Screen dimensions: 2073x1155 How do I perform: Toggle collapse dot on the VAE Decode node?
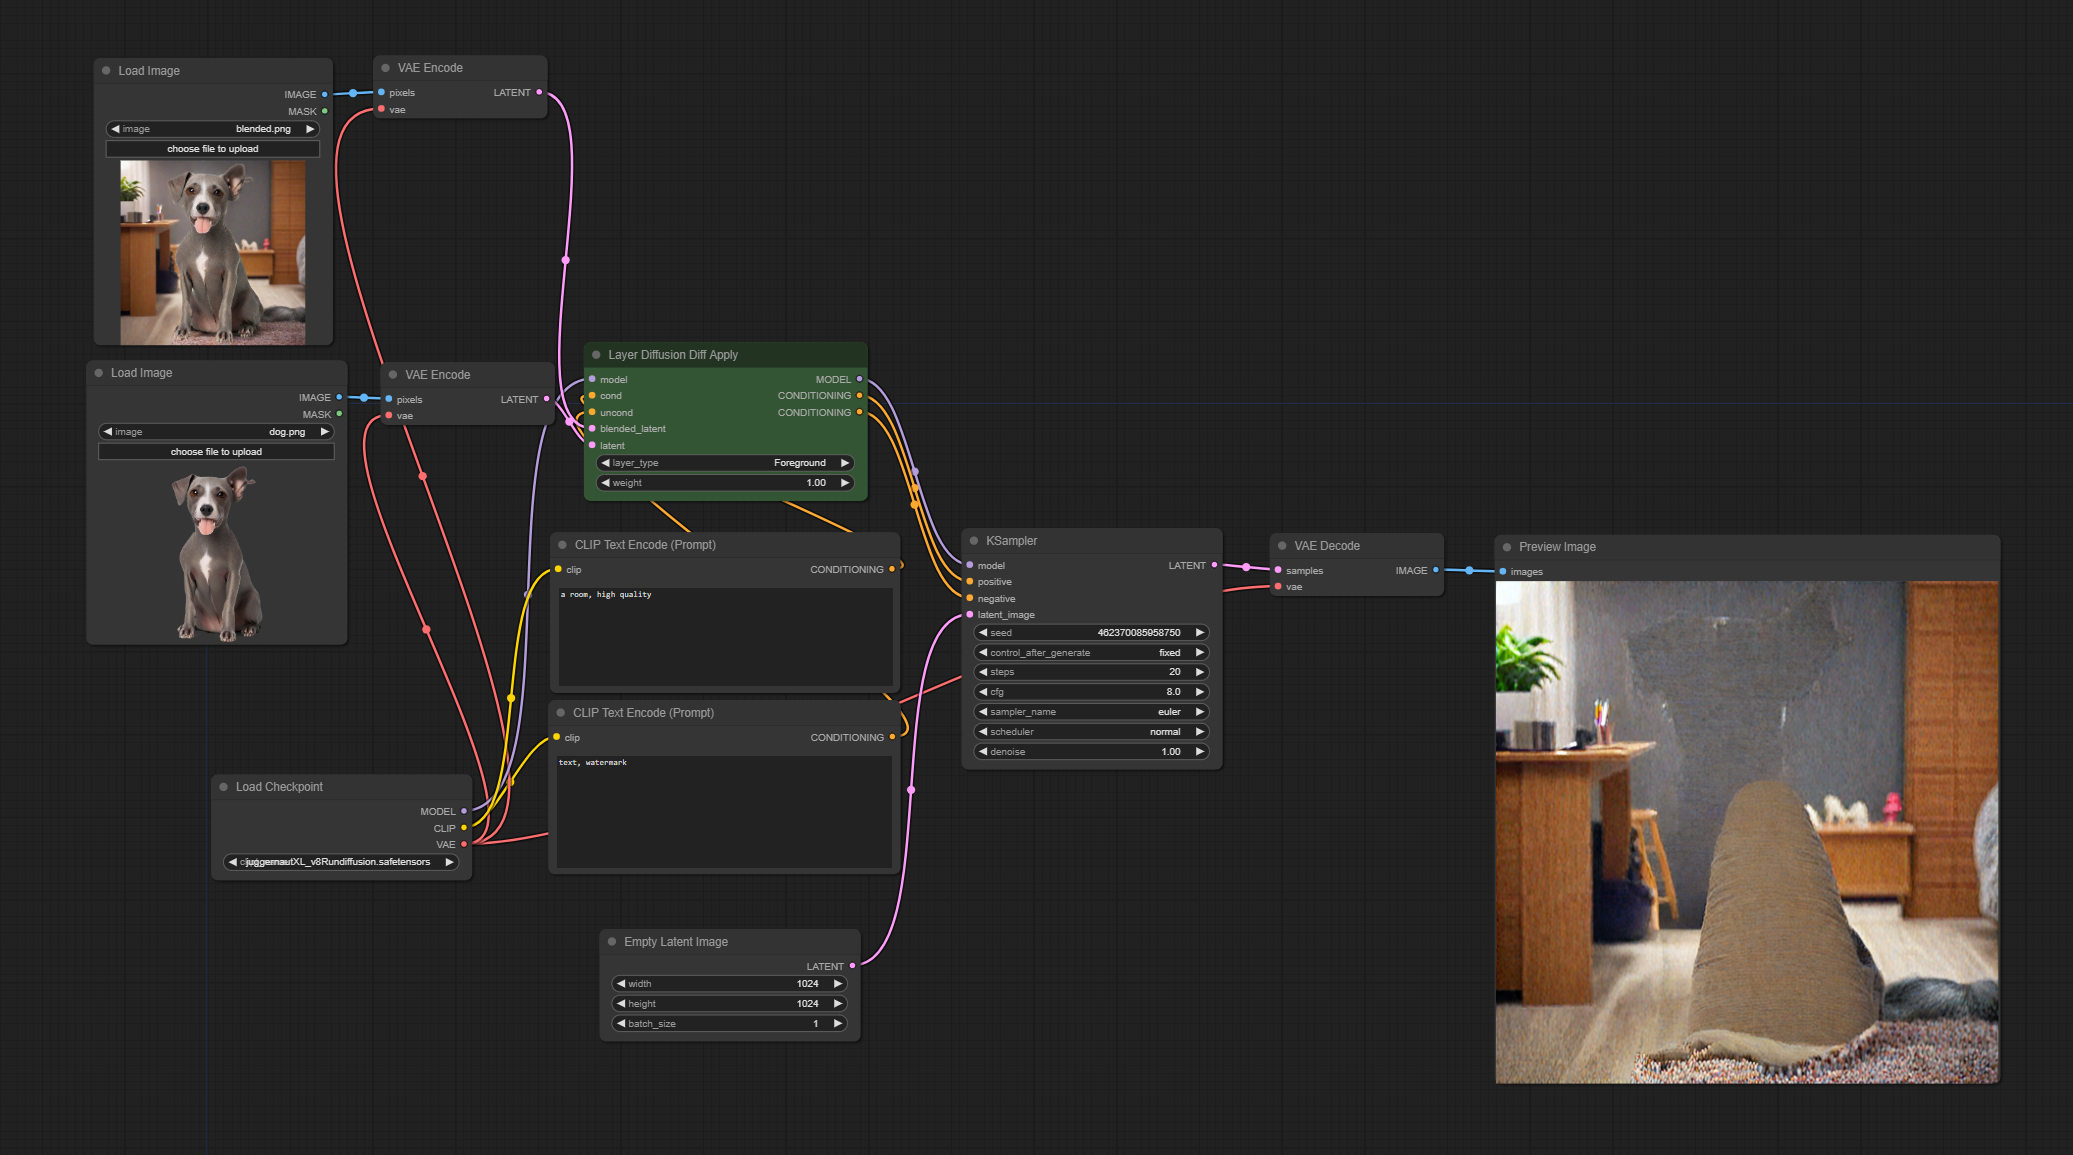(1282, 546)
